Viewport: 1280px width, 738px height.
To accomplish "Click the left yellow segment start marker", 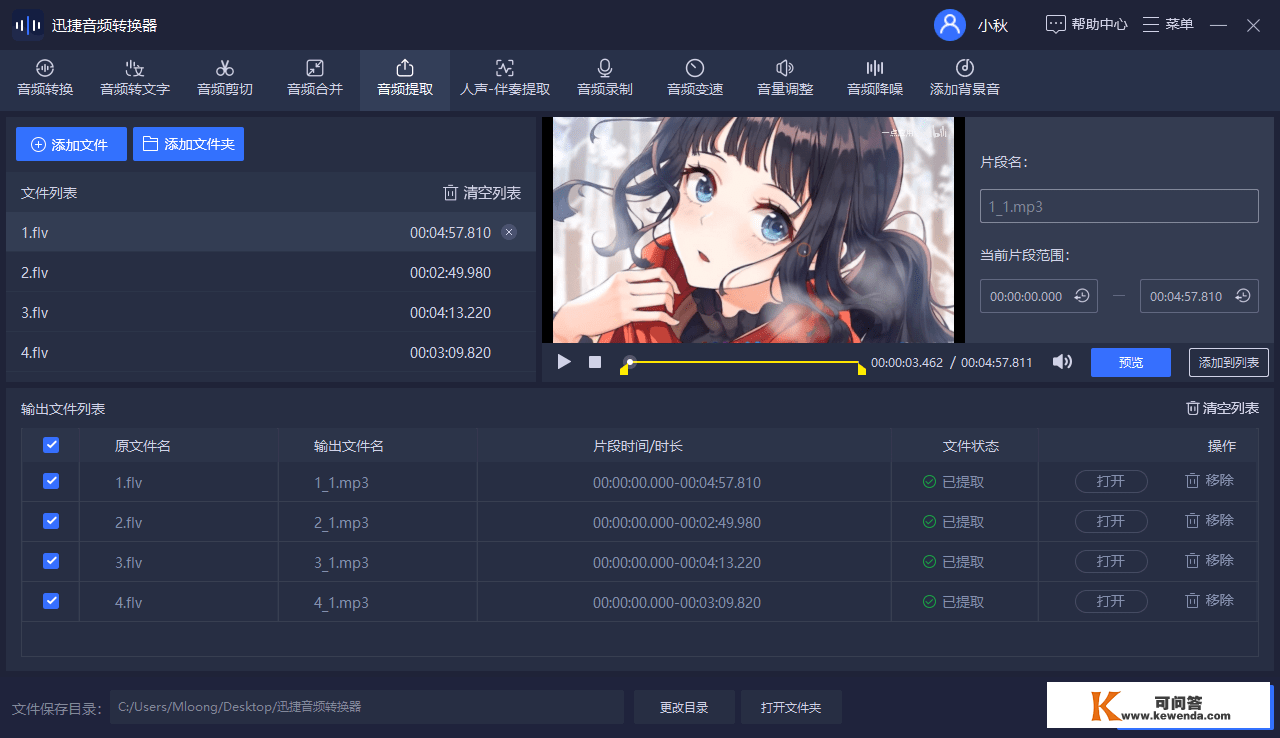I will pos(624,371).
